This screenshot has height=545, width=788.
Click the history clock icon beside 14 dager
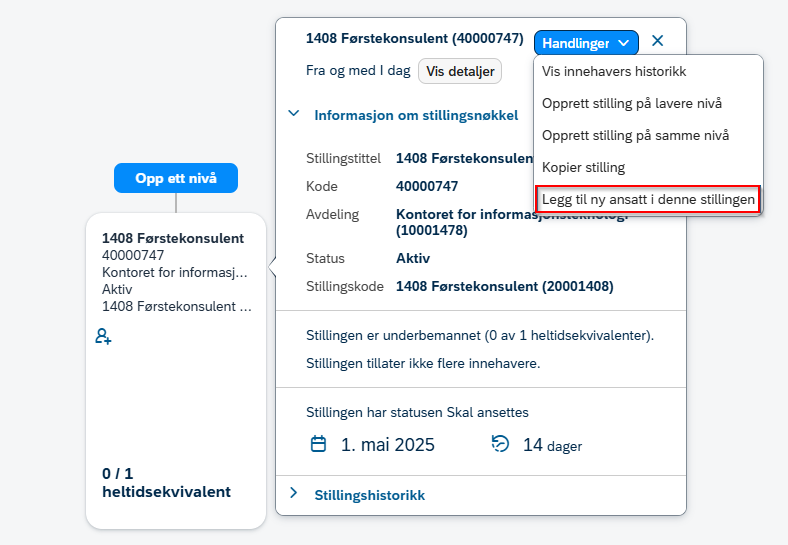click(500, 444)
